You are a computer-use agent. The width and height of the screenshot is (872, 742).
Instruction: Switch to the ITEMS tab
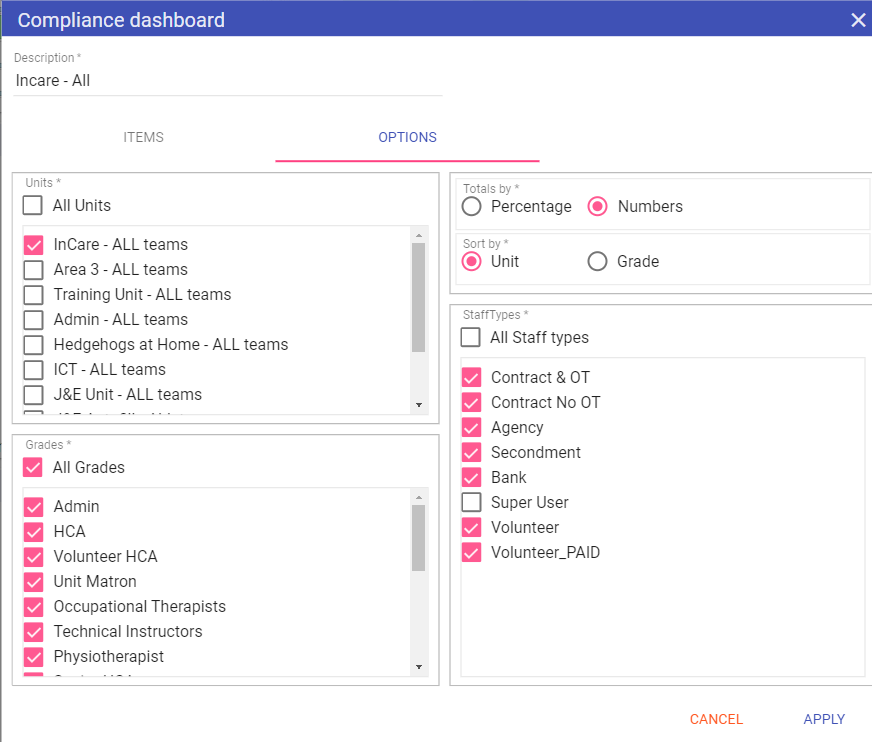143,138
